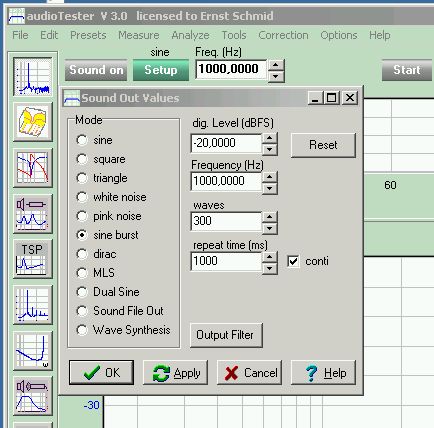Select the sine burst radio button

[x=82, y=235]
